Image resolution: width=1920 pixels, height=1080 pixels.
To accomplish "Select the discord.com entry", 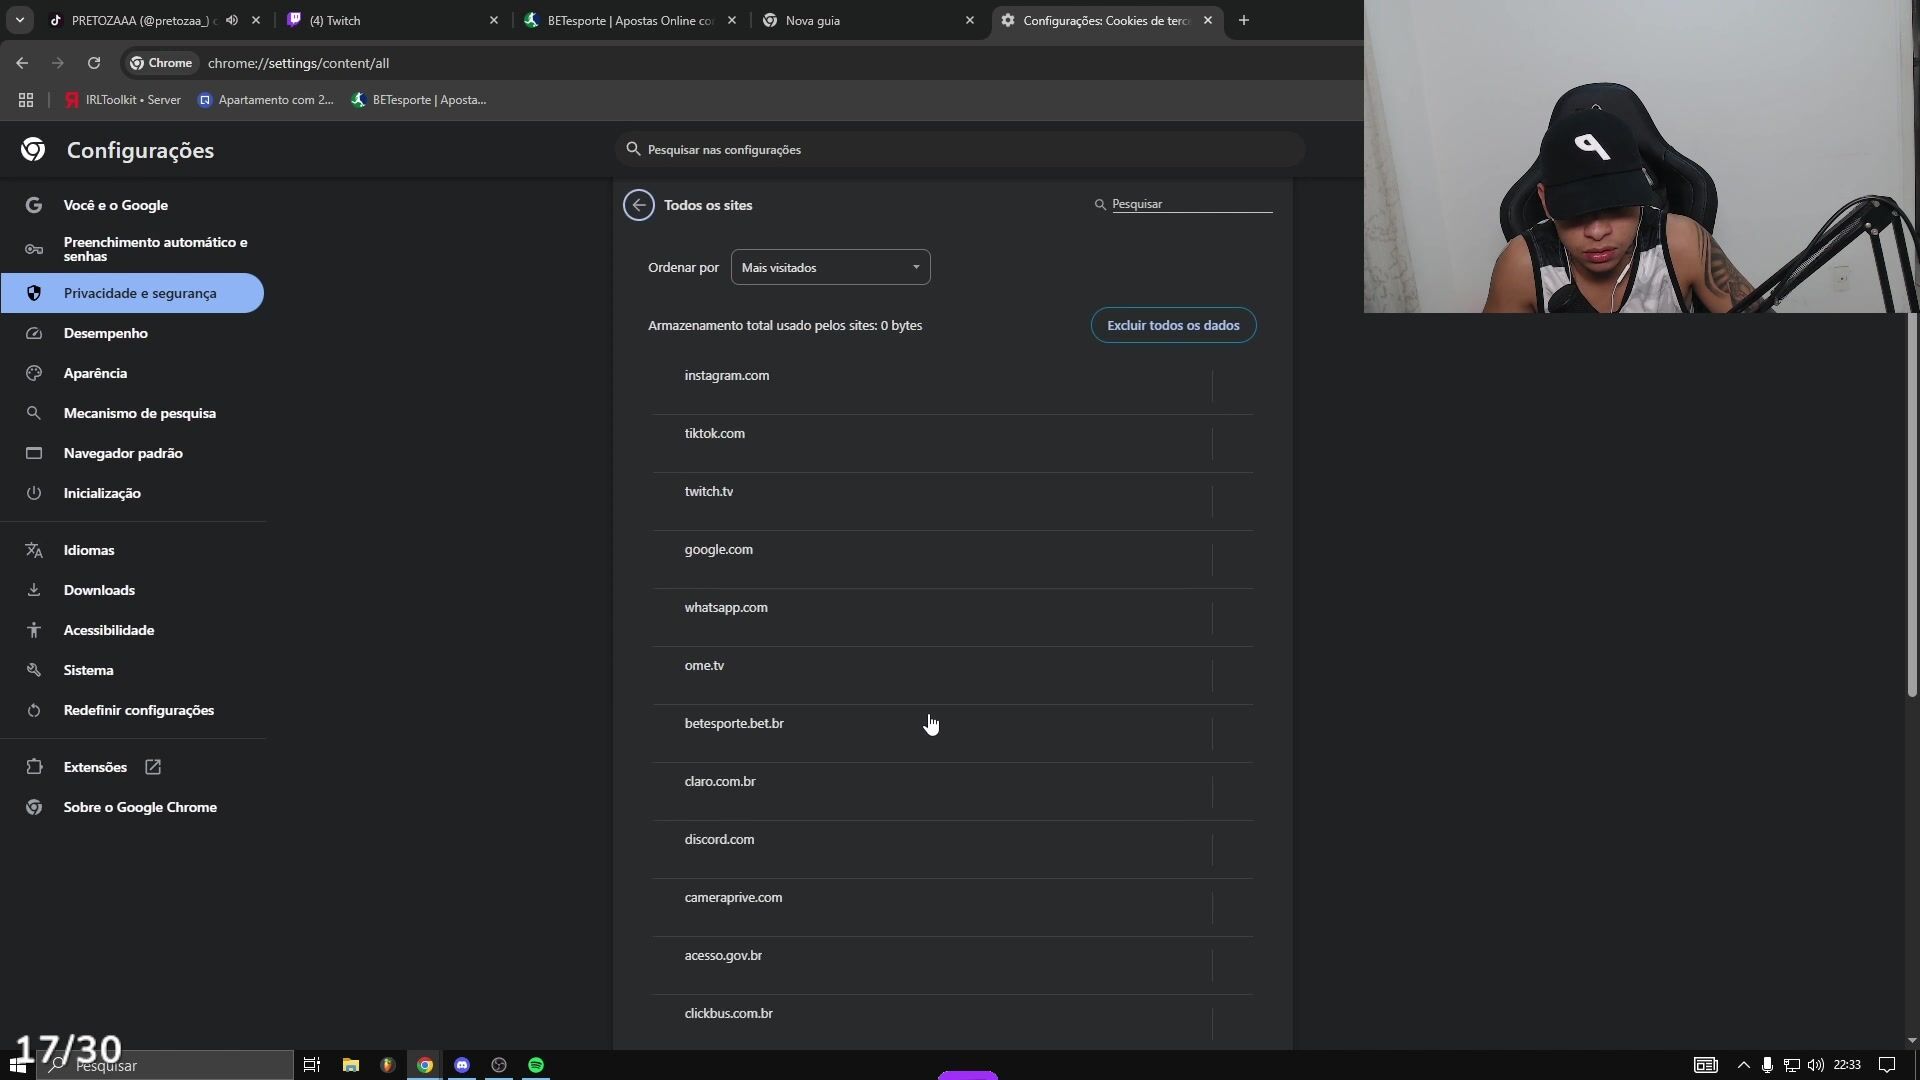I will (952, 849).
